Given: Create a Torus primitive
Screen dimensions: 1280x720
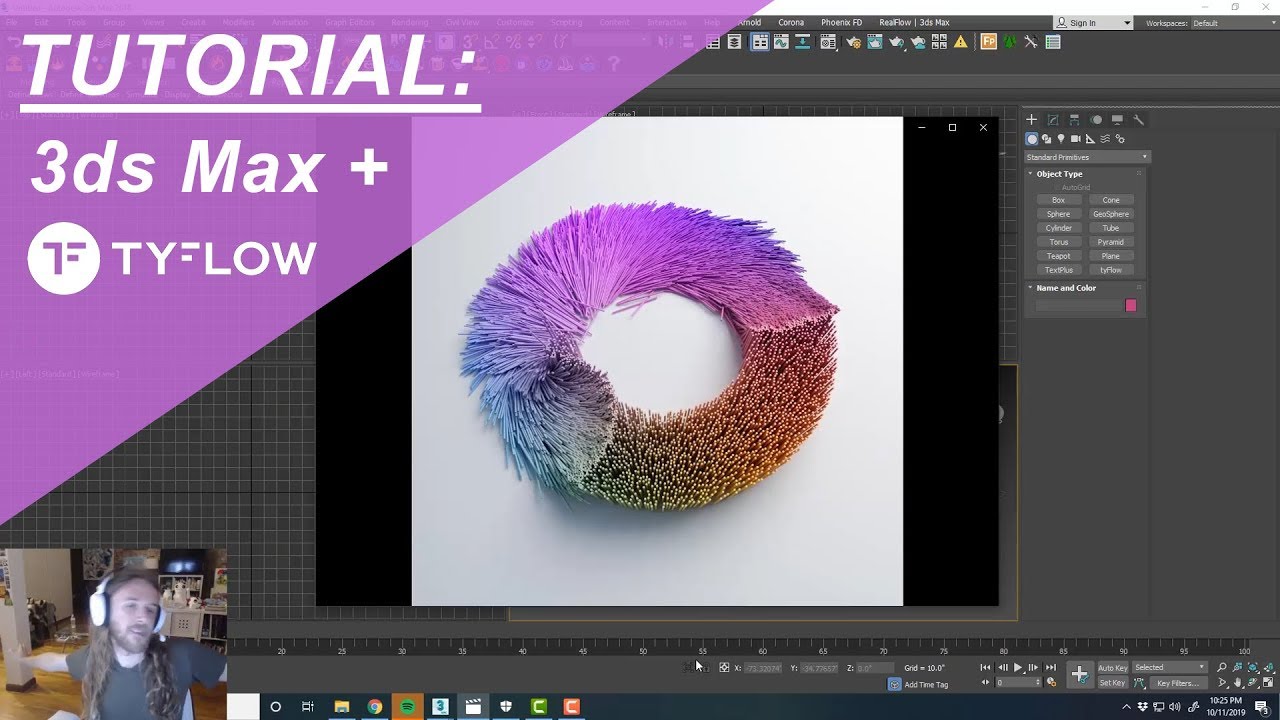Looking at the screenshot, I should point(1058,242).
